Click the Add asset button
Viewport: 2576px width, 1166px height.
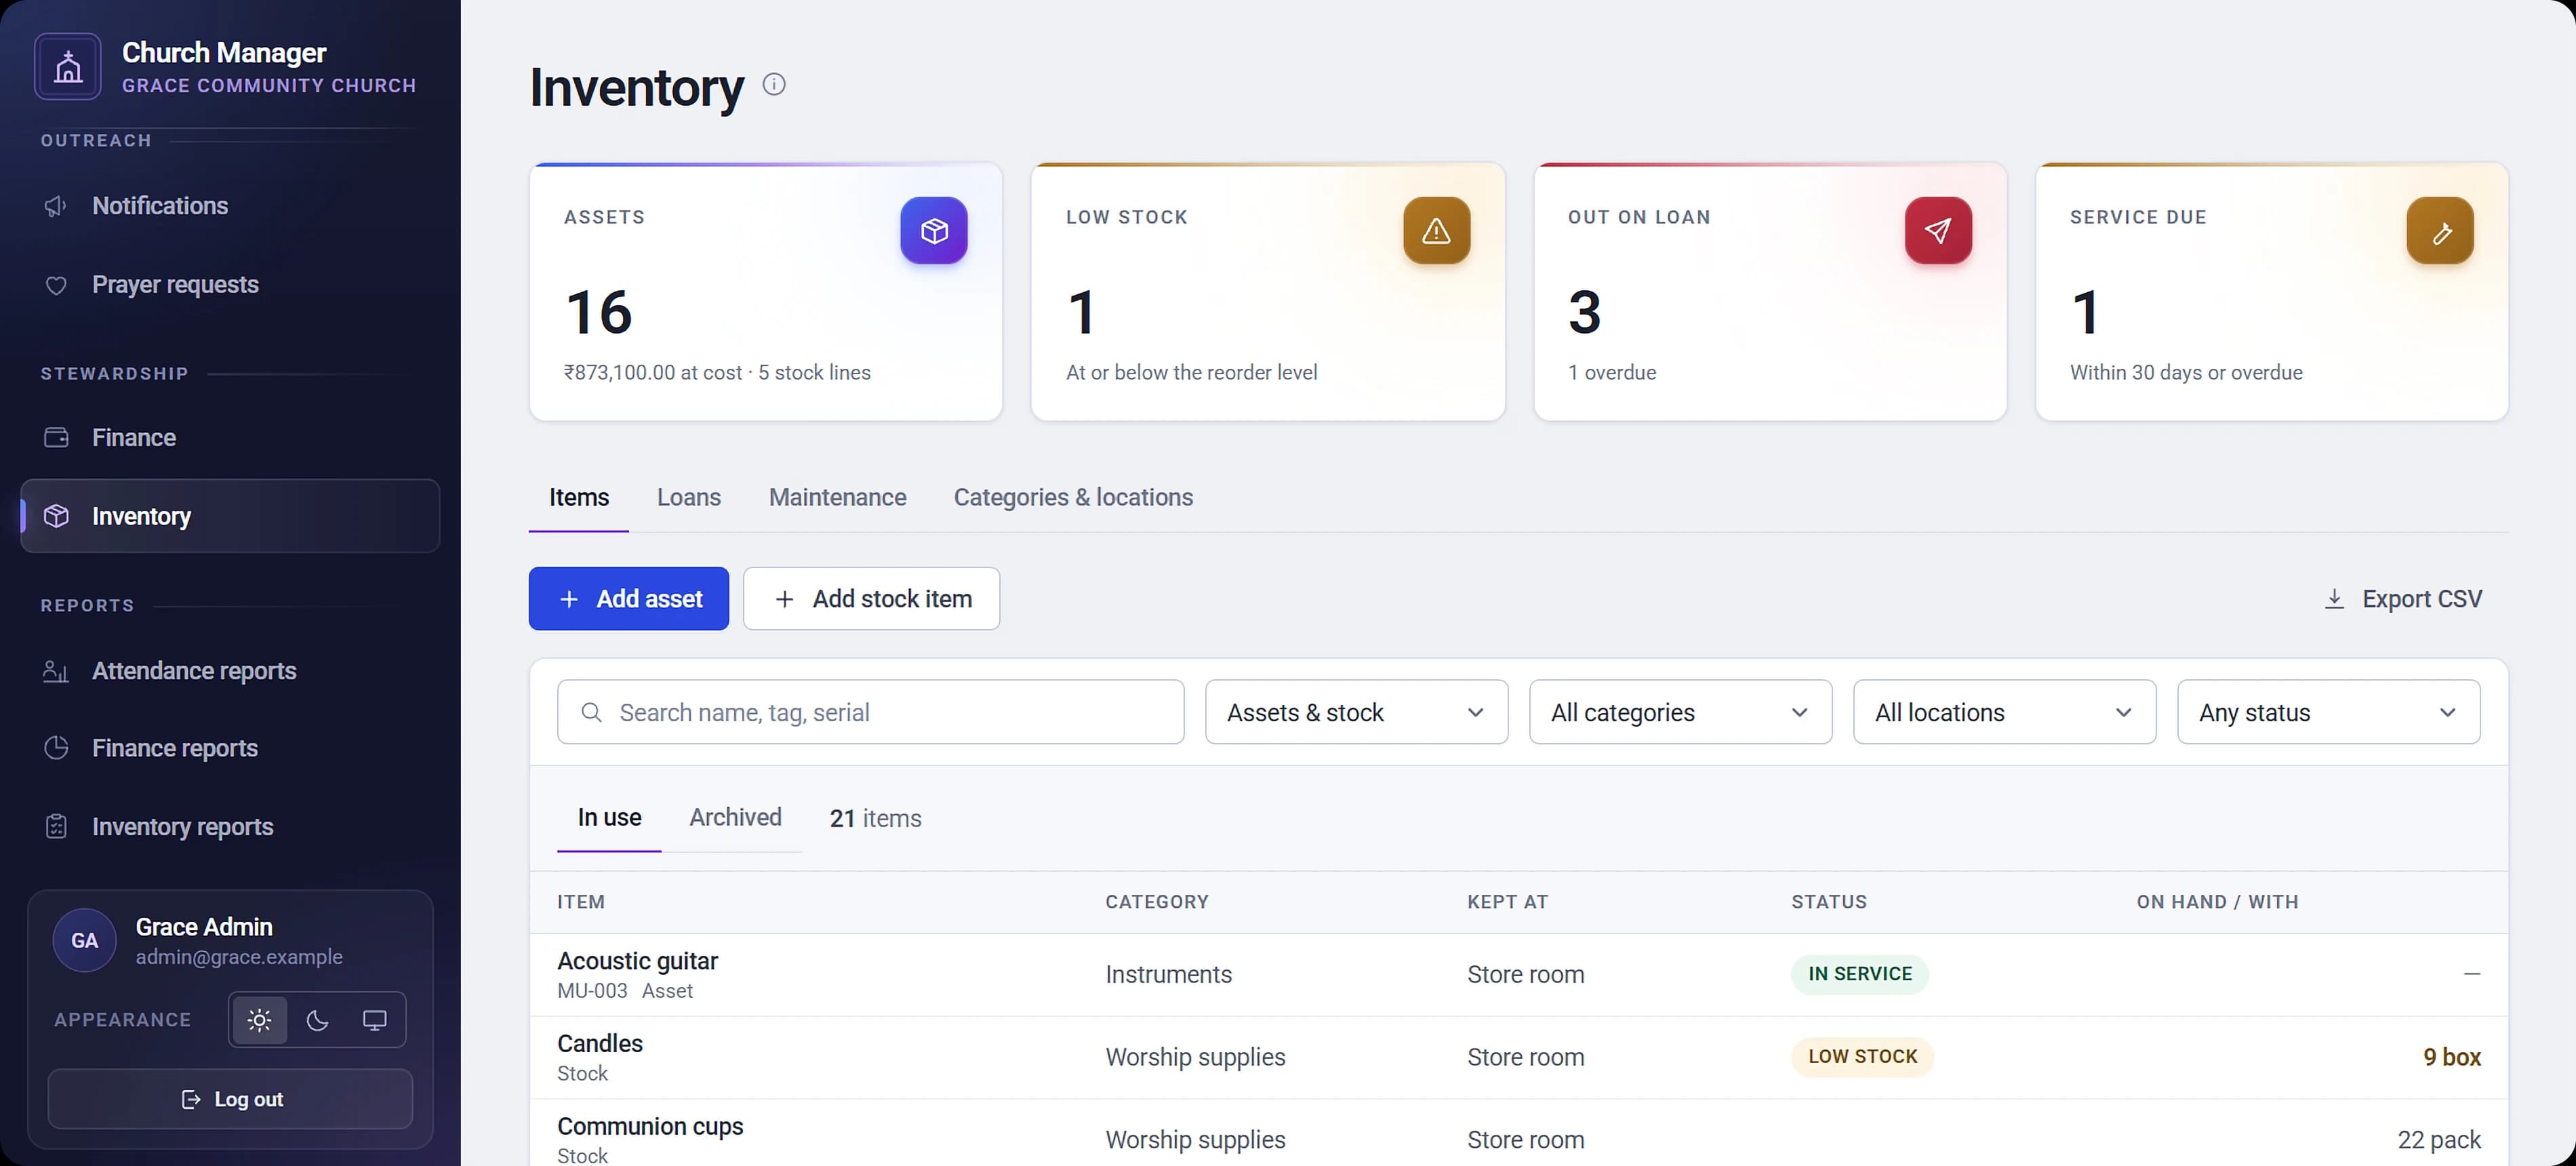(629, 599)
